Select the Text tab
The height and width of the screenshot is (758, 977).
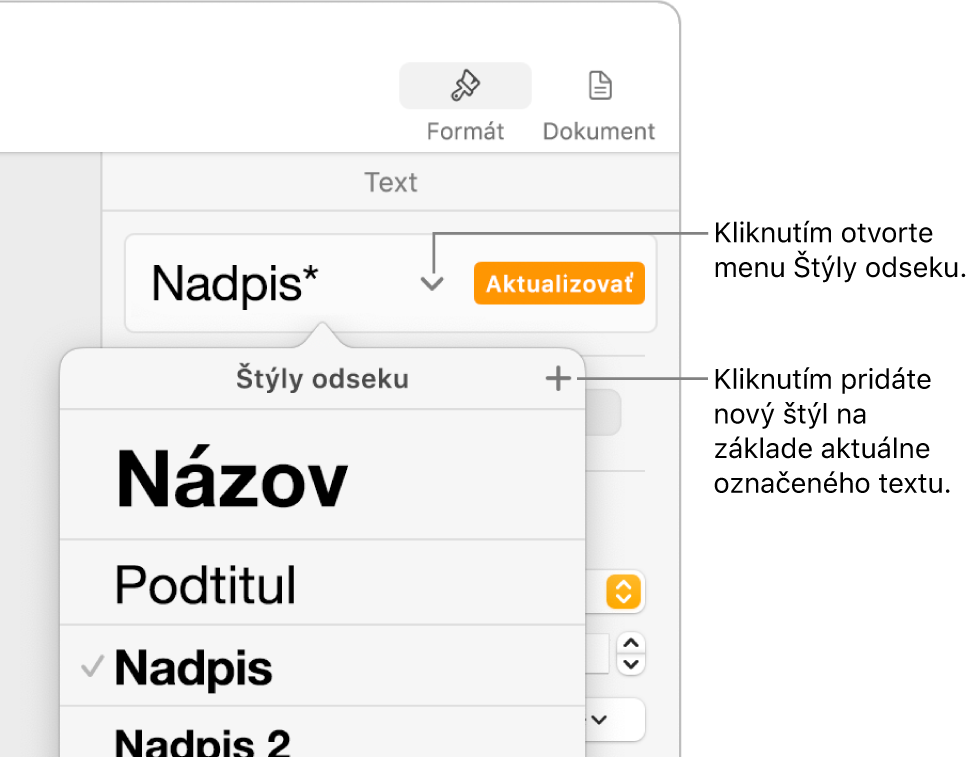[391, 182]
